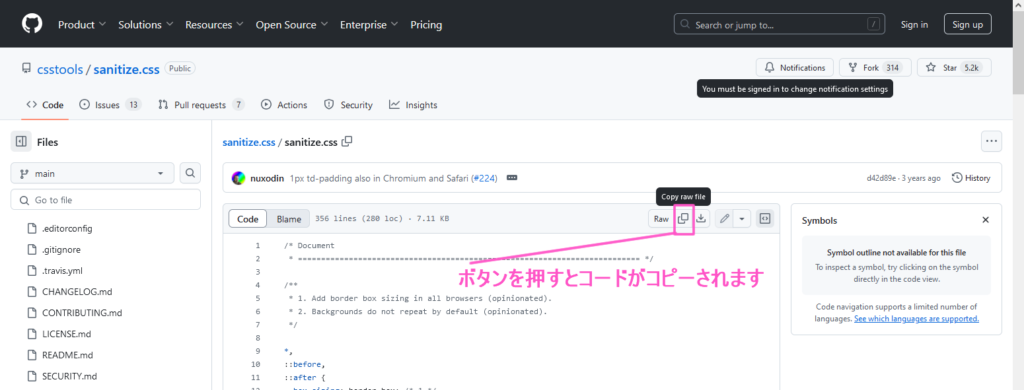Click the Sign in link
The image size is (1024, 390).
(914, 25)
